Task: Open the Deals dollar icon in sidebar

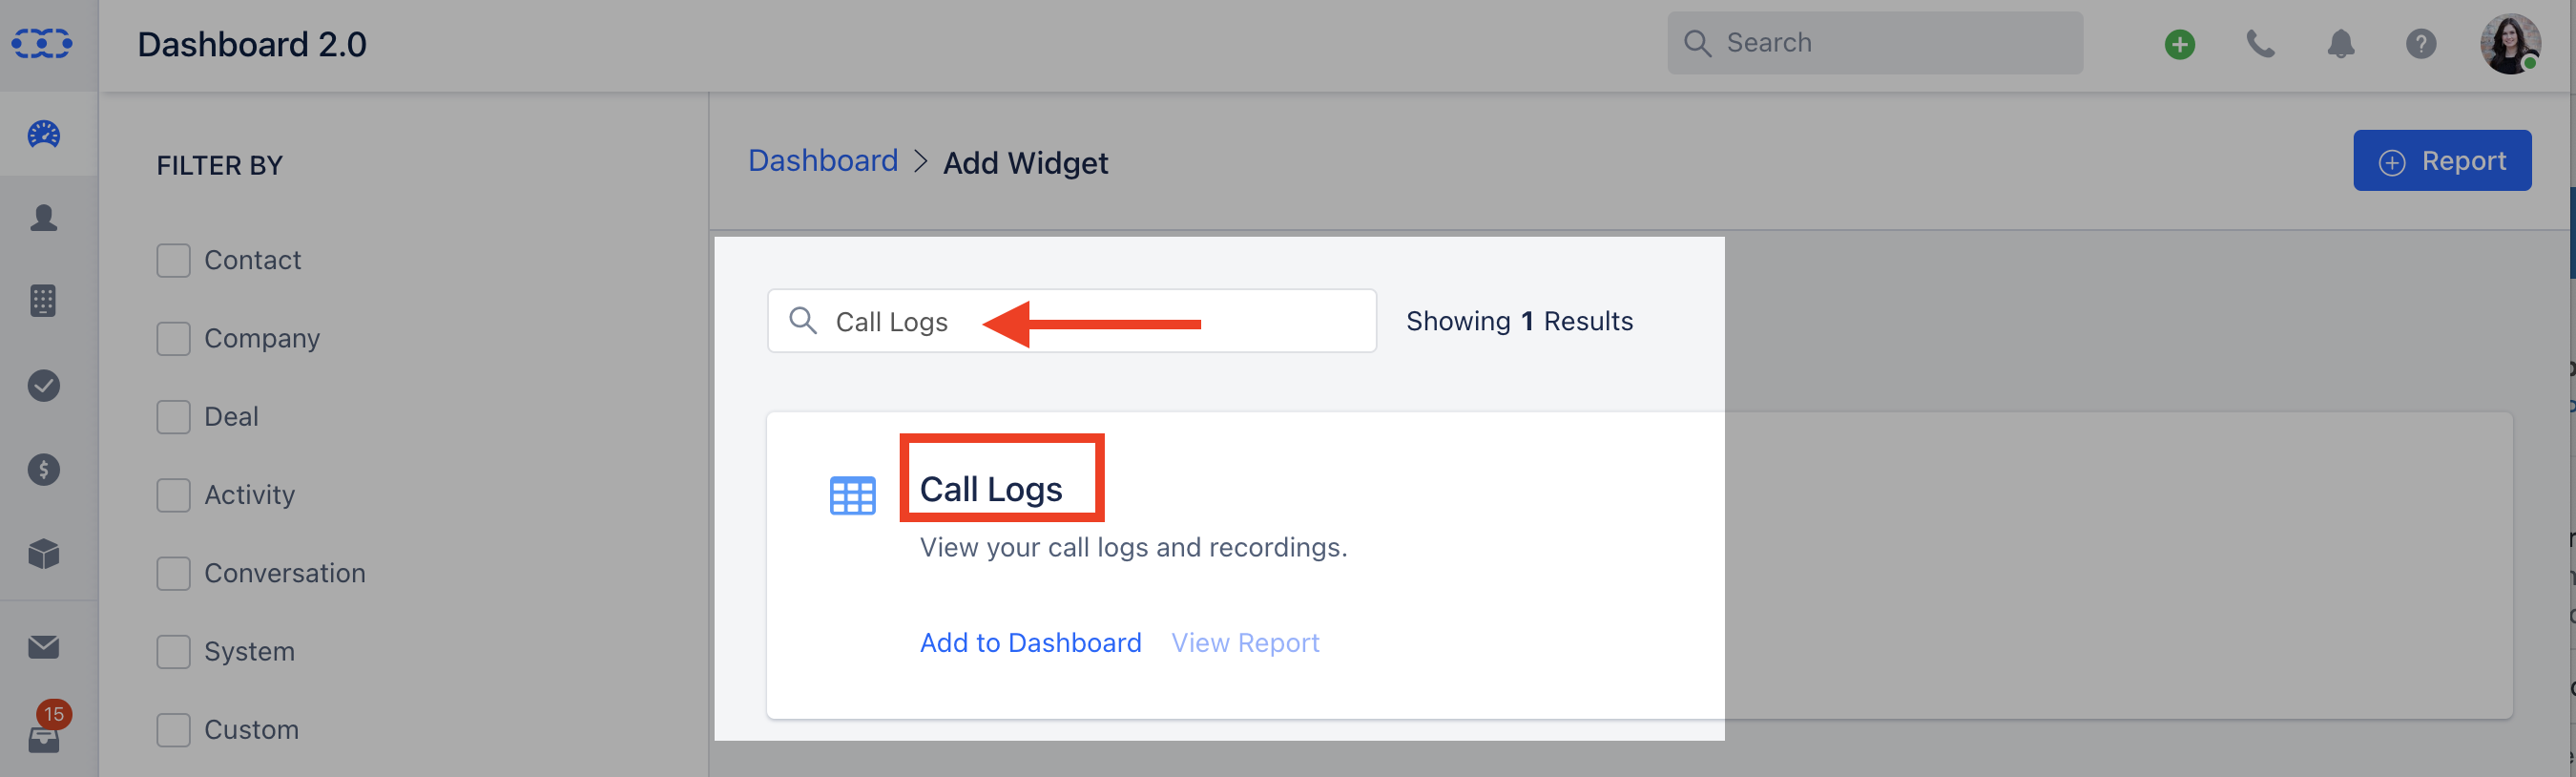Action: coord(44,469)
